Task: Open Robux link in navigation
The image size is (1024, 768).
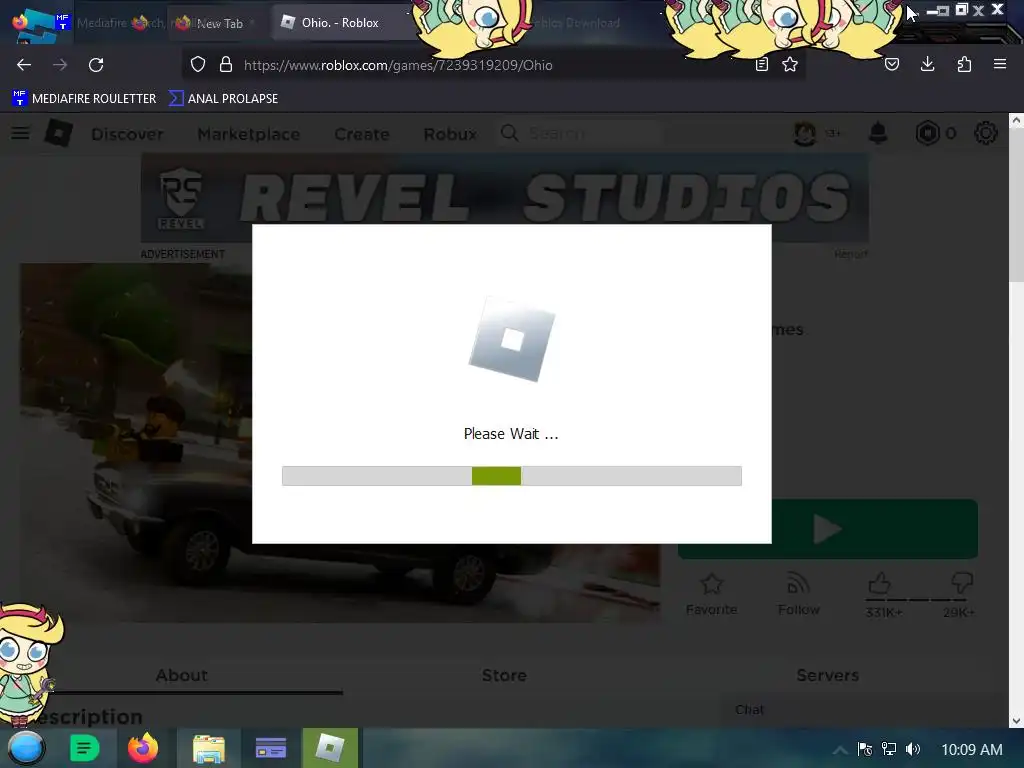Action: (x=450, y=134)
